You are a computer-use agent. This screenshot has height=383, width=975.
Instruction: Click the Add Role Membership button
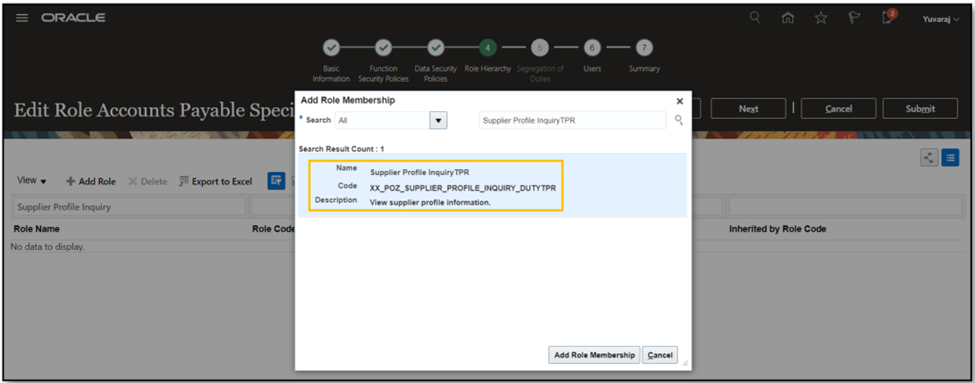594,355
